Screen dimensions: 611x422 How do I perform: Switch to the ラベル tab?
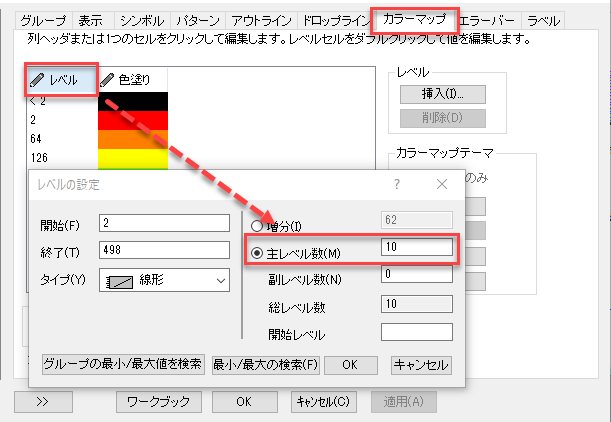(x=543, y=20)
